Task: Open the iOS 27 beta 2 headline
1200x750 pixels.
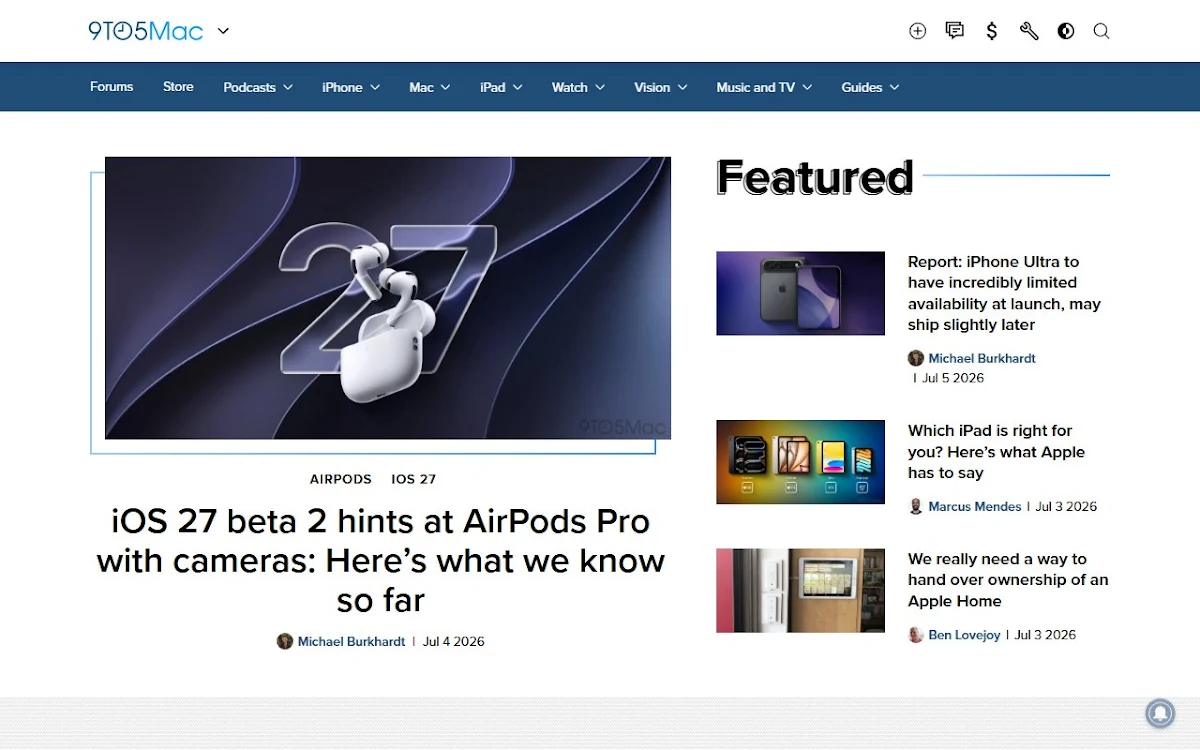Action: [381, 560]
